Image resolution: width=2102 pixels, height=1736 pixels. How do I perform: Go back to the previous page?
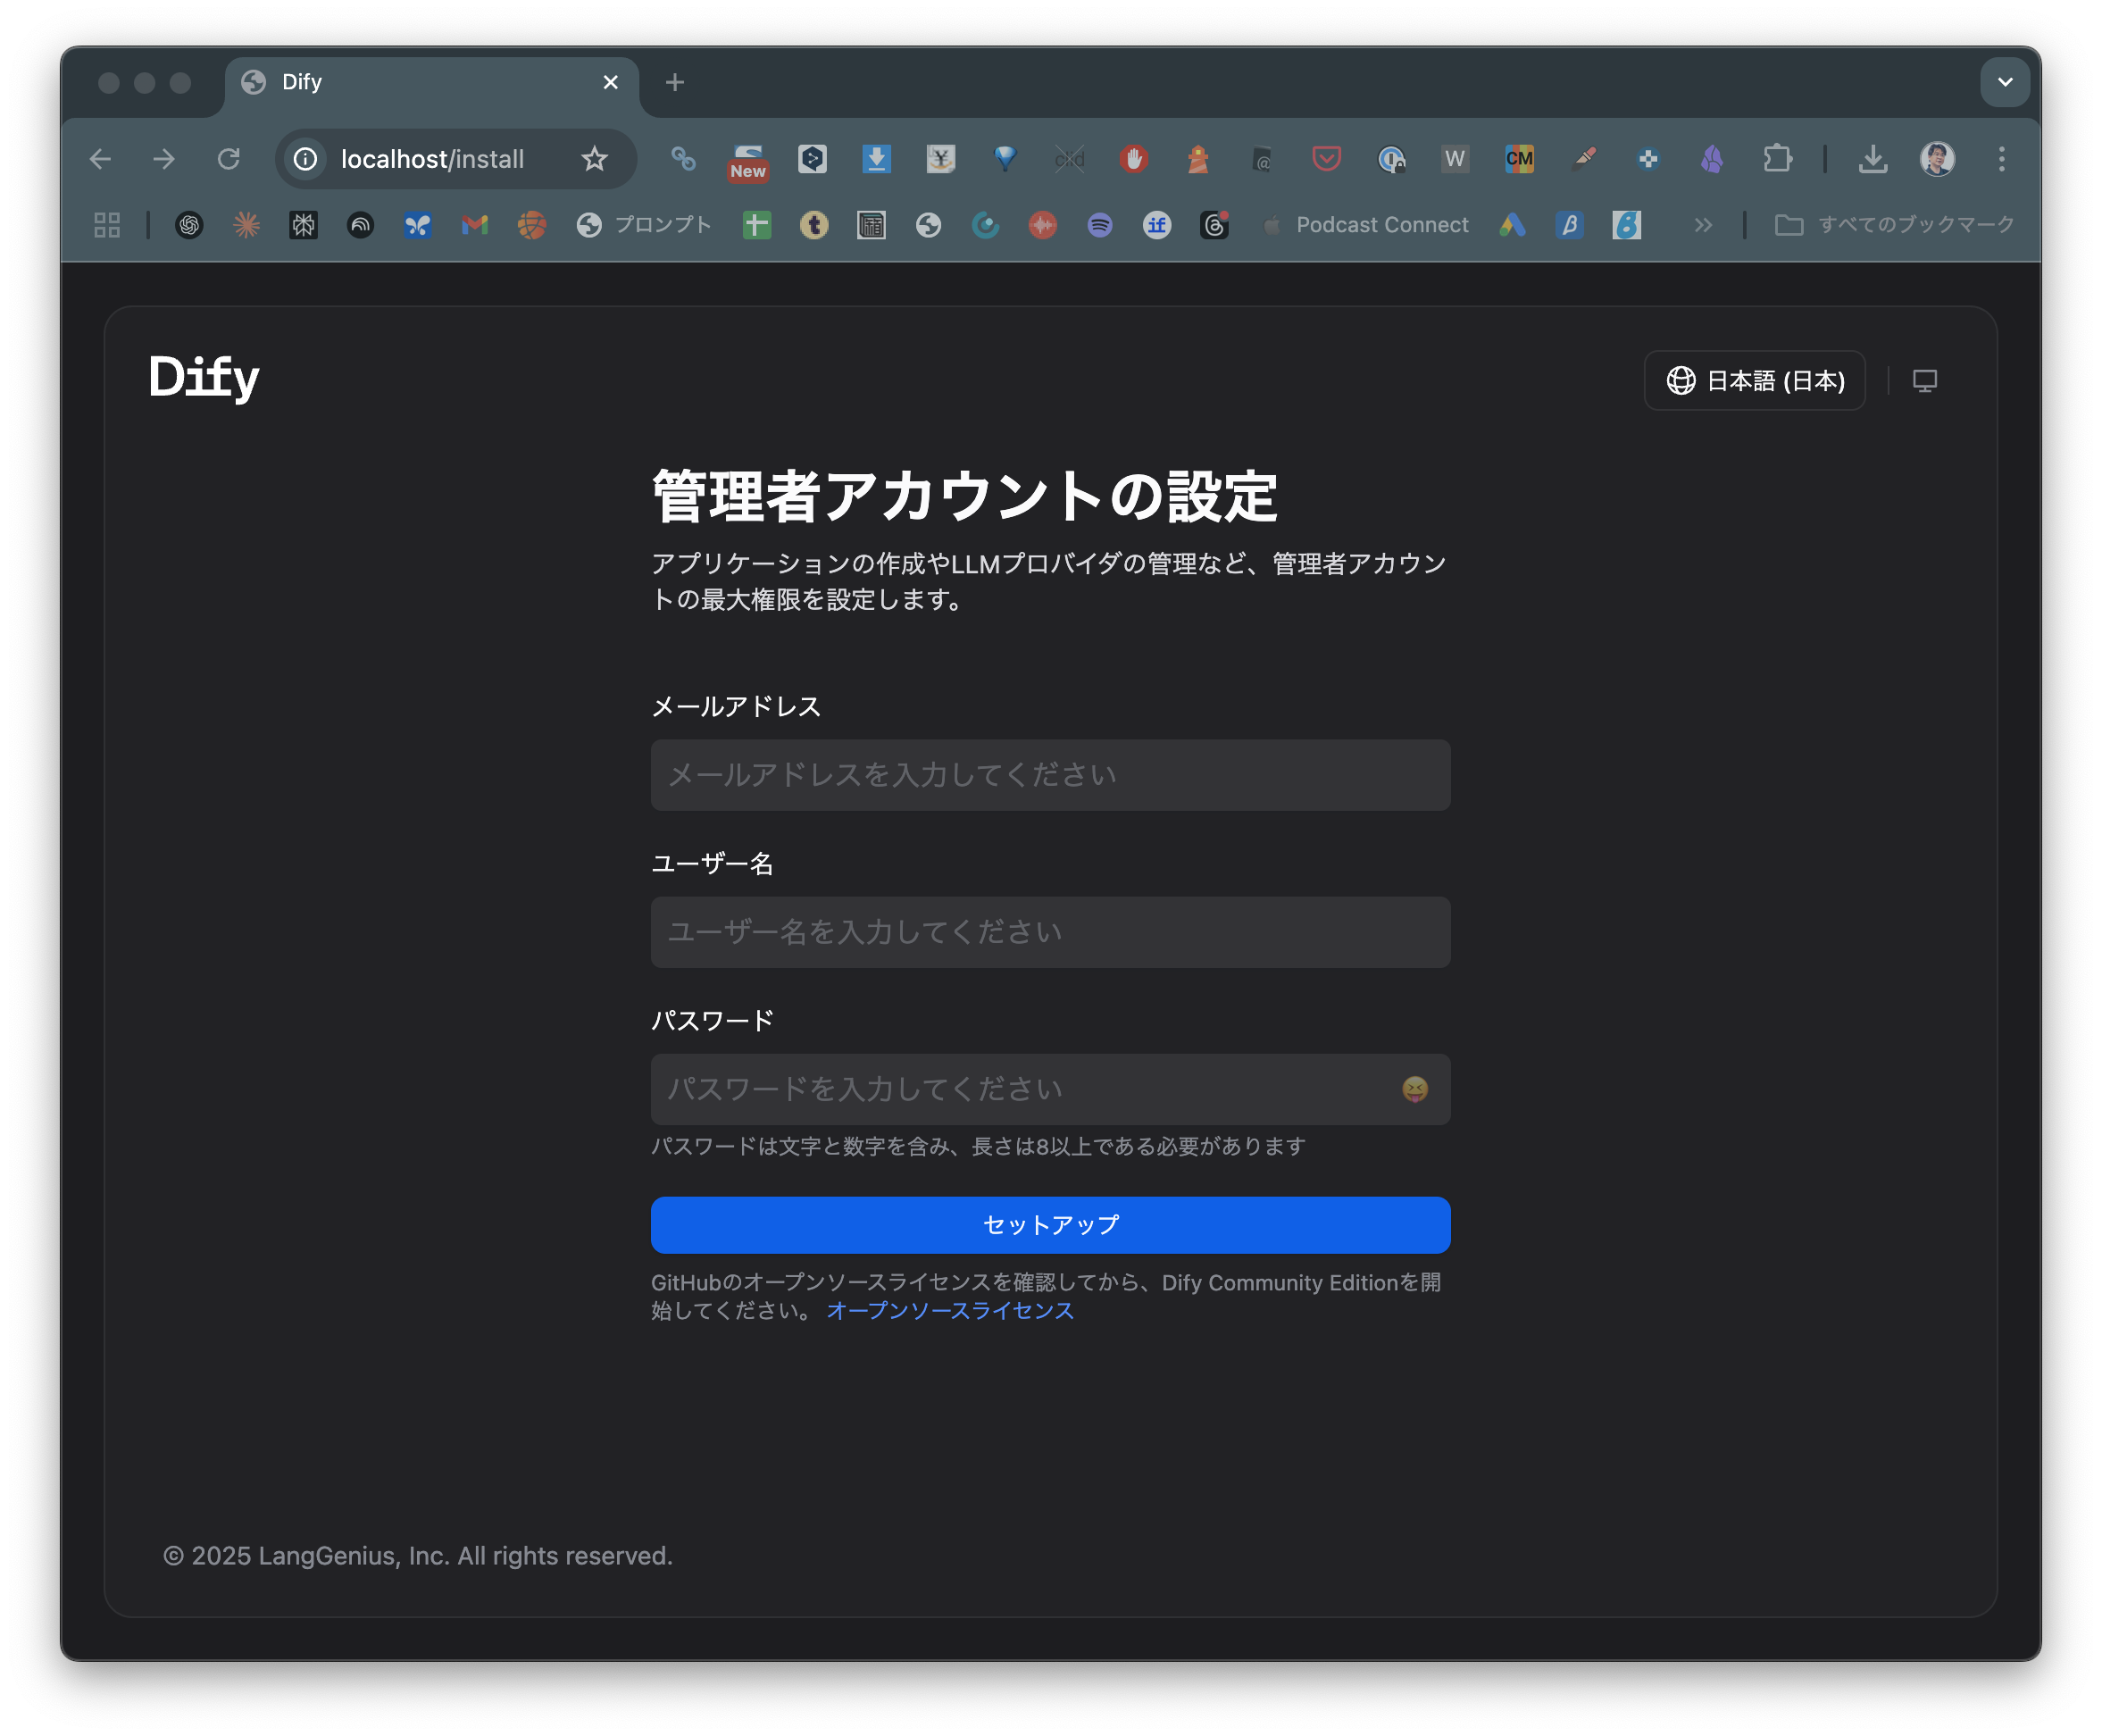pyautogui.click(x=100, y=159)
